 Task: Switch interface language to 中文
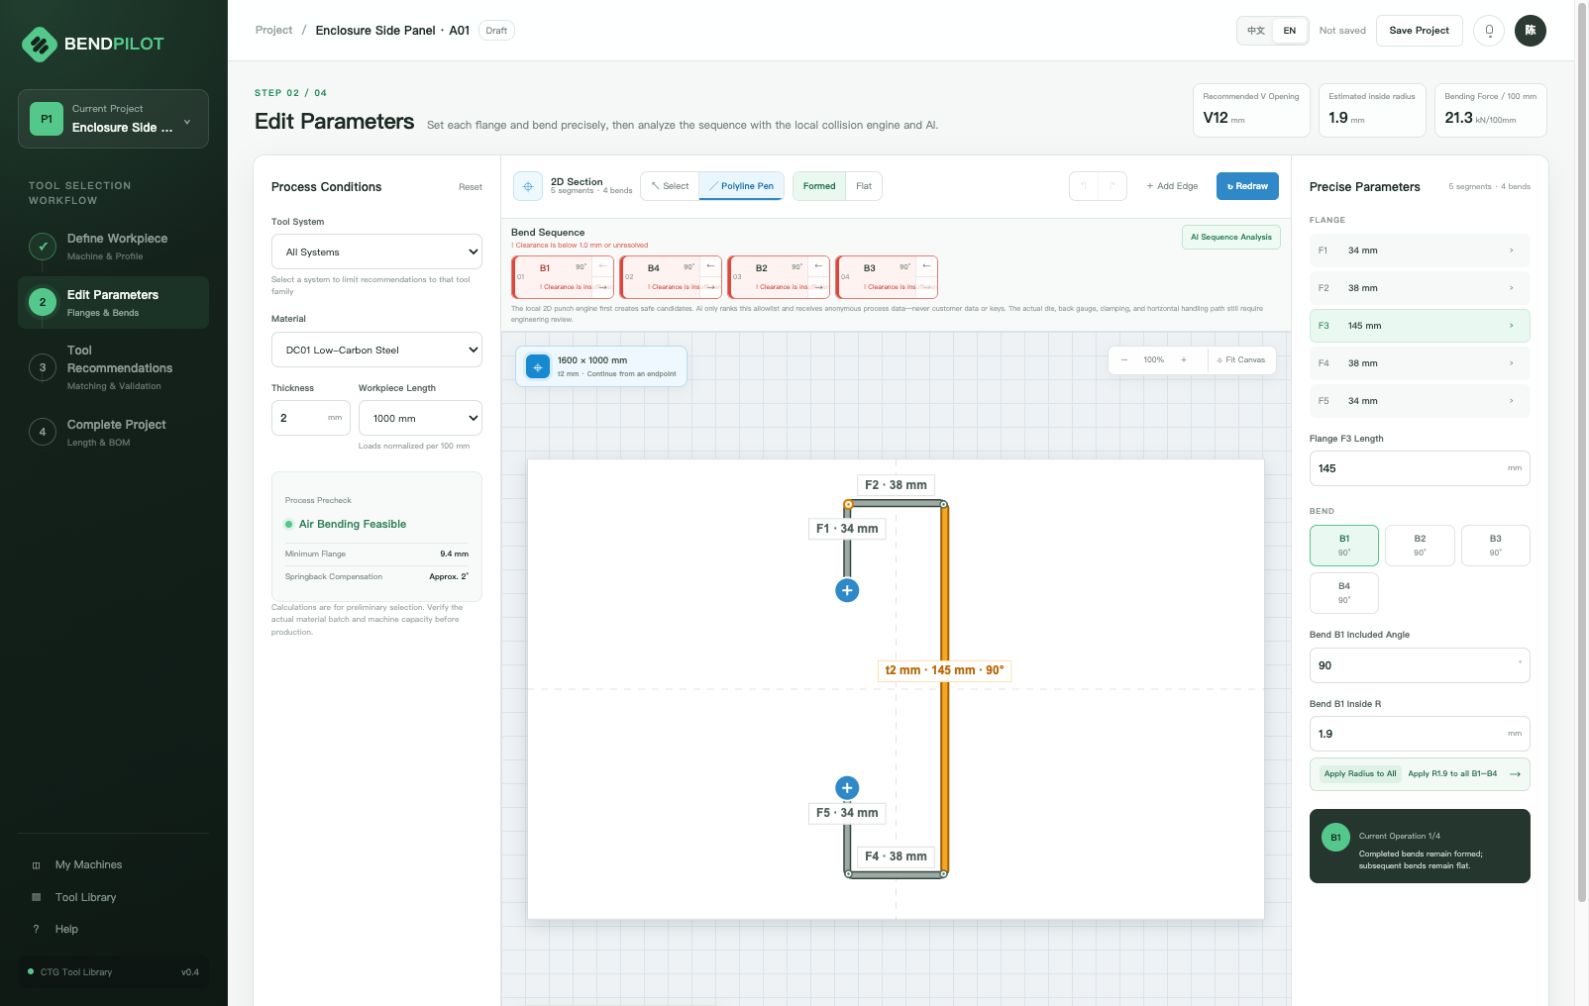coord(1256,31)
